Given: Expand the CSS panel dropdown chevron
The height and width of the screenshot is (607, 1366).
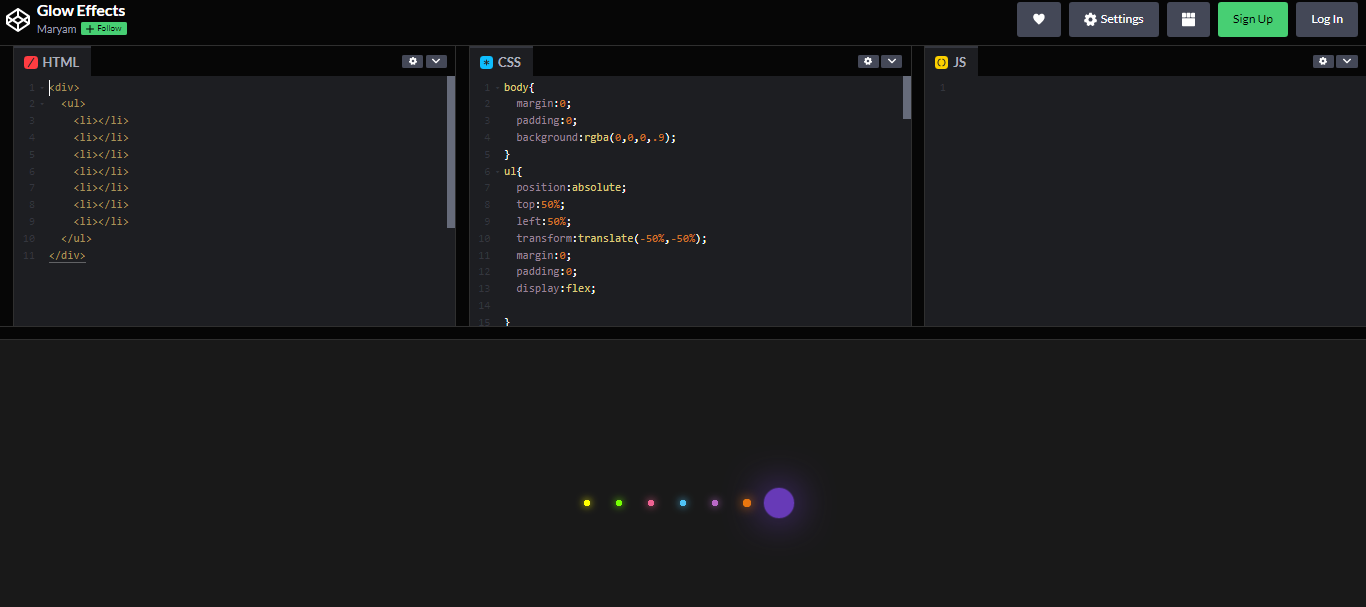Looking at the screenshot, I should (891, 61).
